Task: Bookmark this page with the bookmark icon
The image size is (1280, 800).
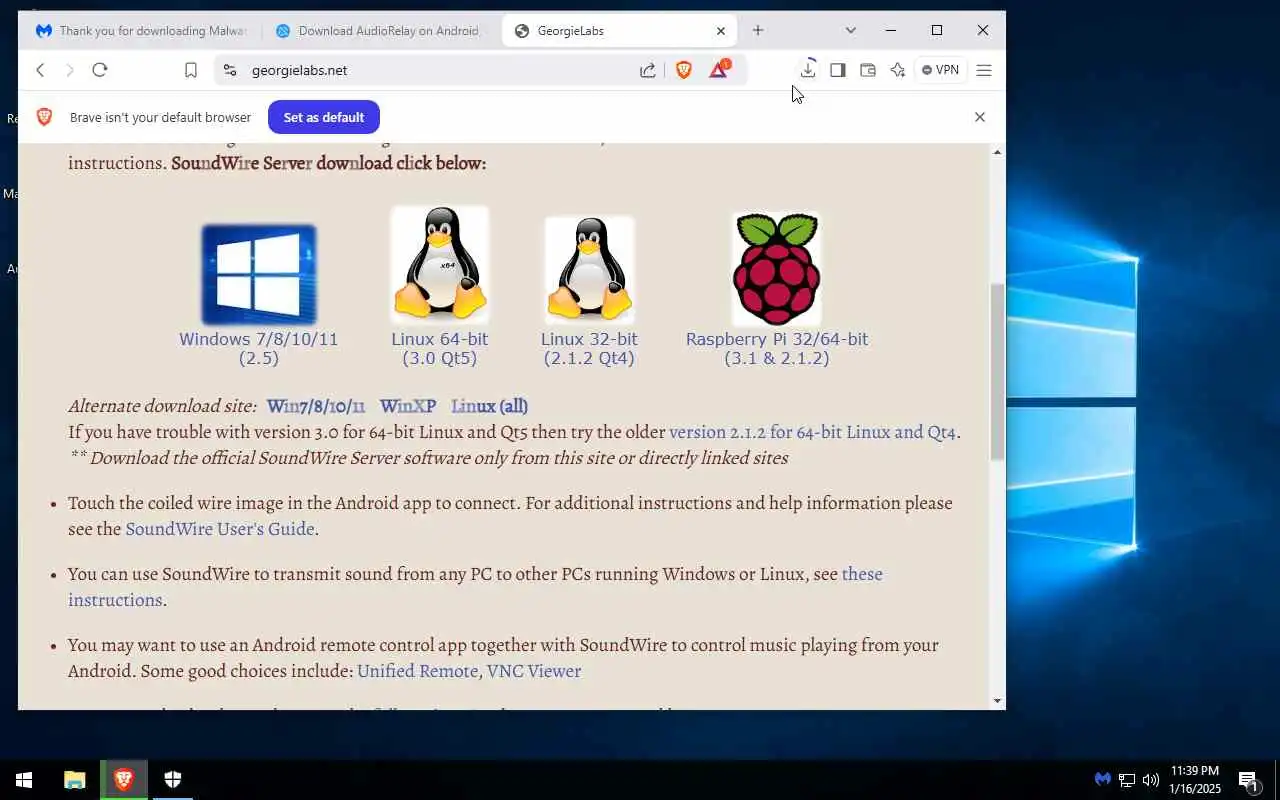Action: (190, 70)
